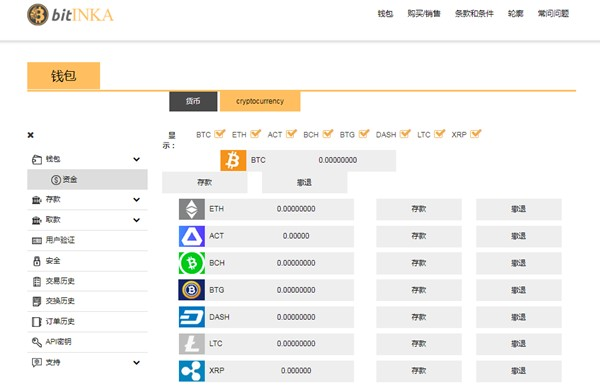Screen dimensions: 600x385
Task: Click the Ethereum ETH coin icon
Action: coord(192,209)
